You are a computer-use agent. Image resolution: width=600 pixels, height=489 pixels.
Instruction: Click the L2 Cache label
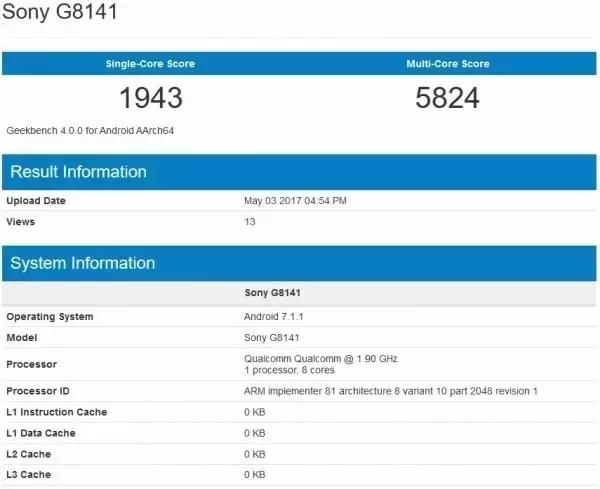29,454
